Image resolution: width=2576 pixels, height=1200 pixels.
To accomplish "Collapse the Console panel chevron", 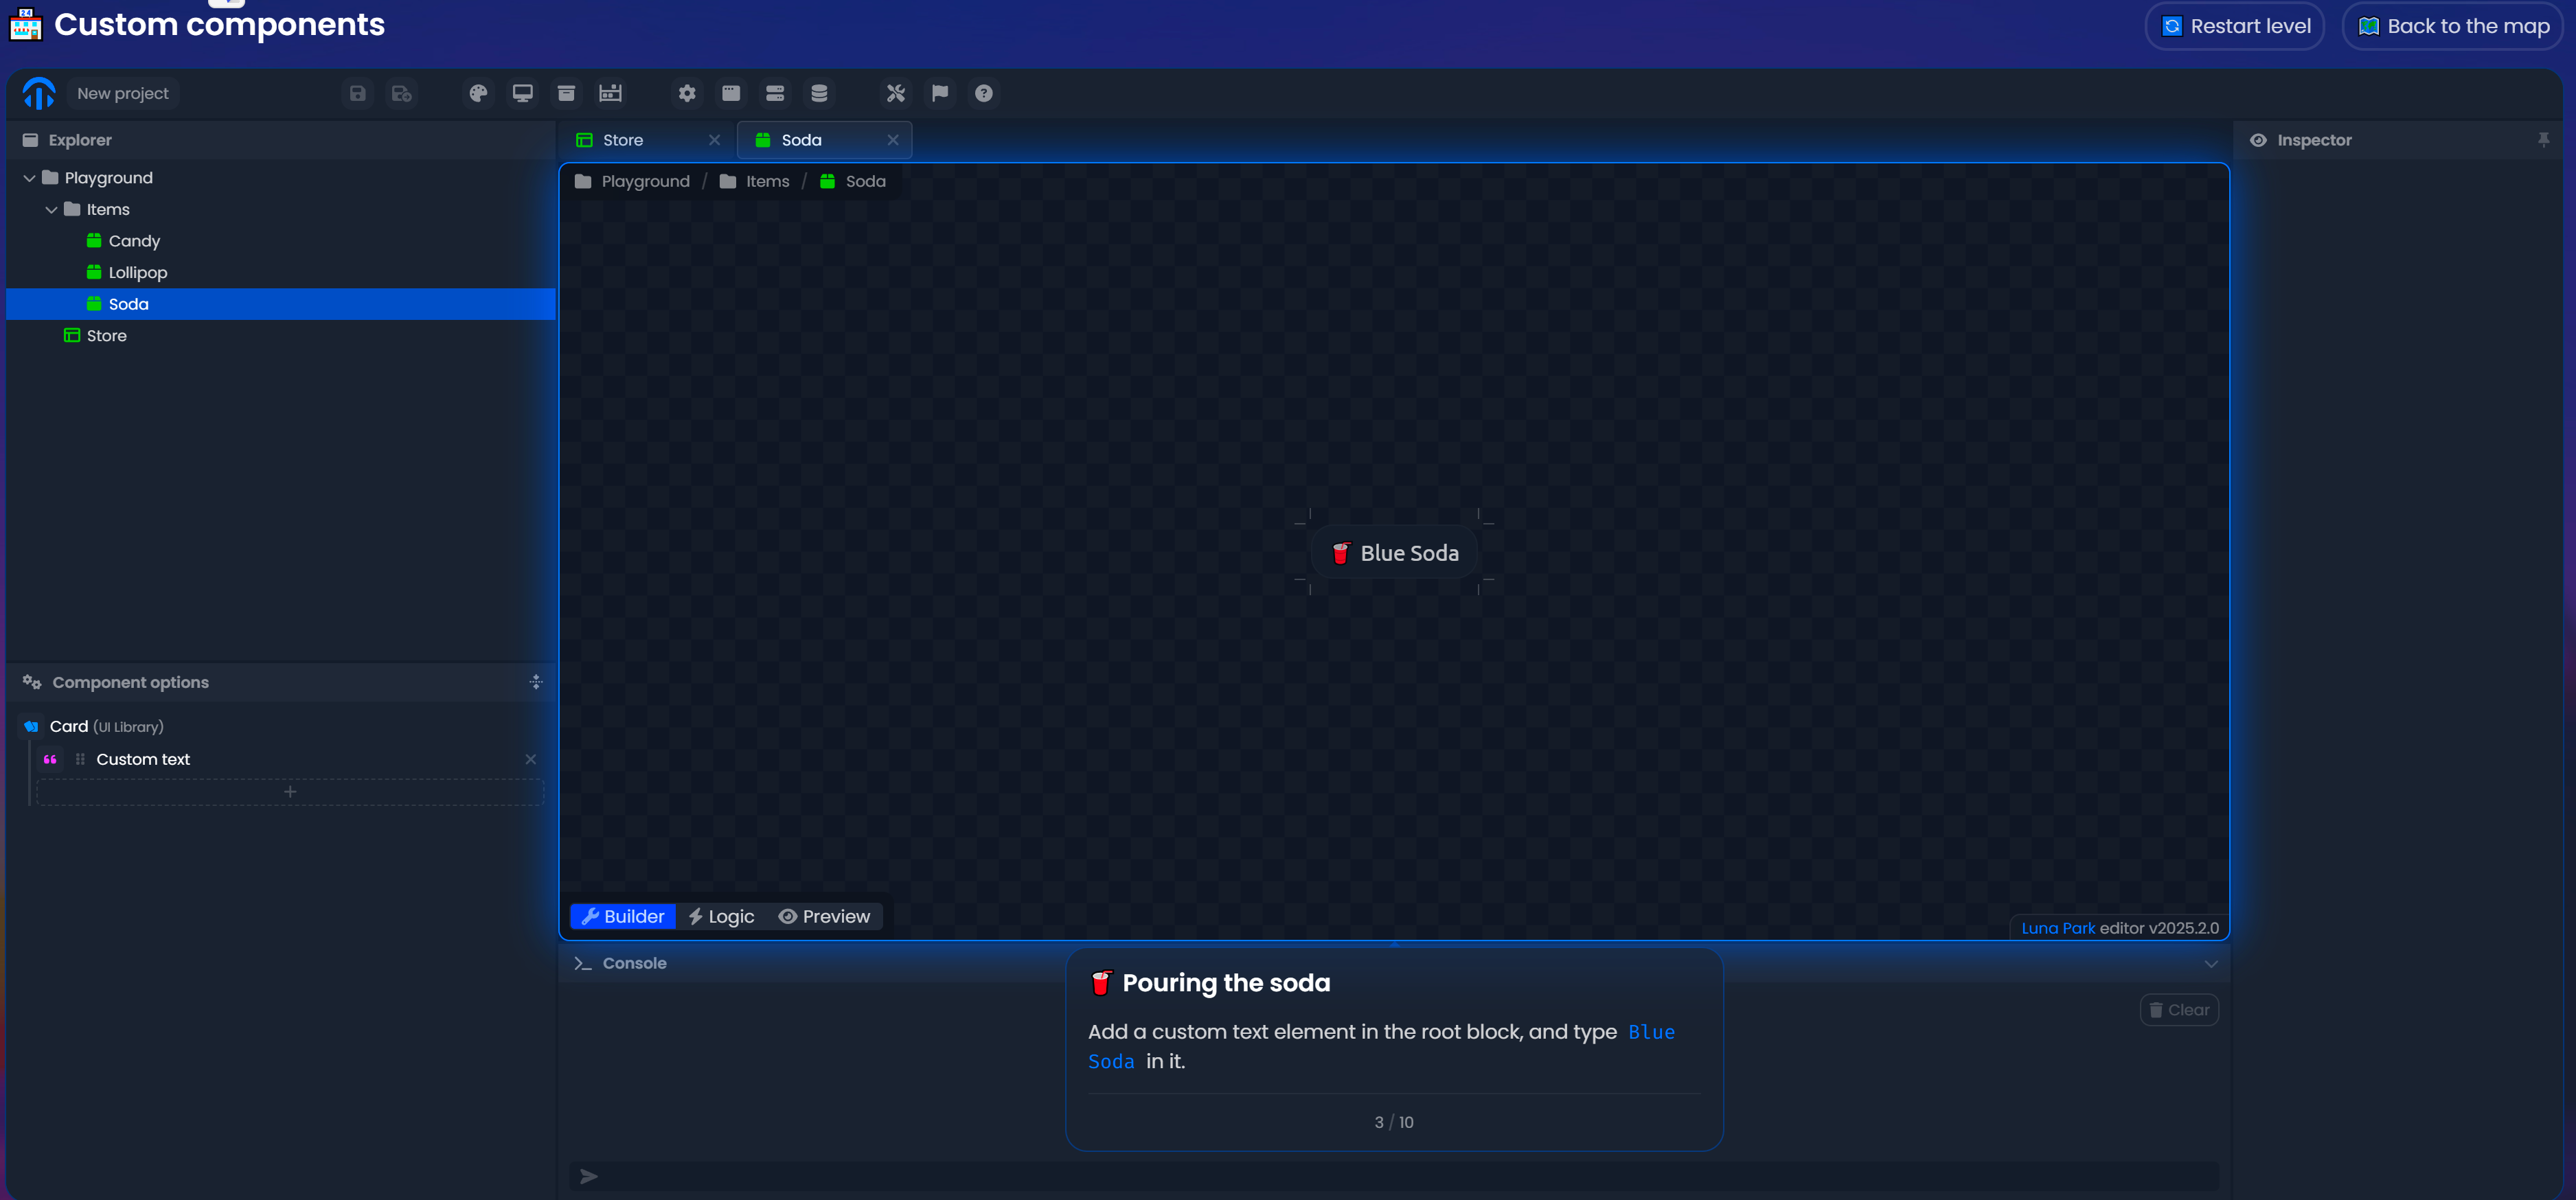I will [x=2211, y=964].
